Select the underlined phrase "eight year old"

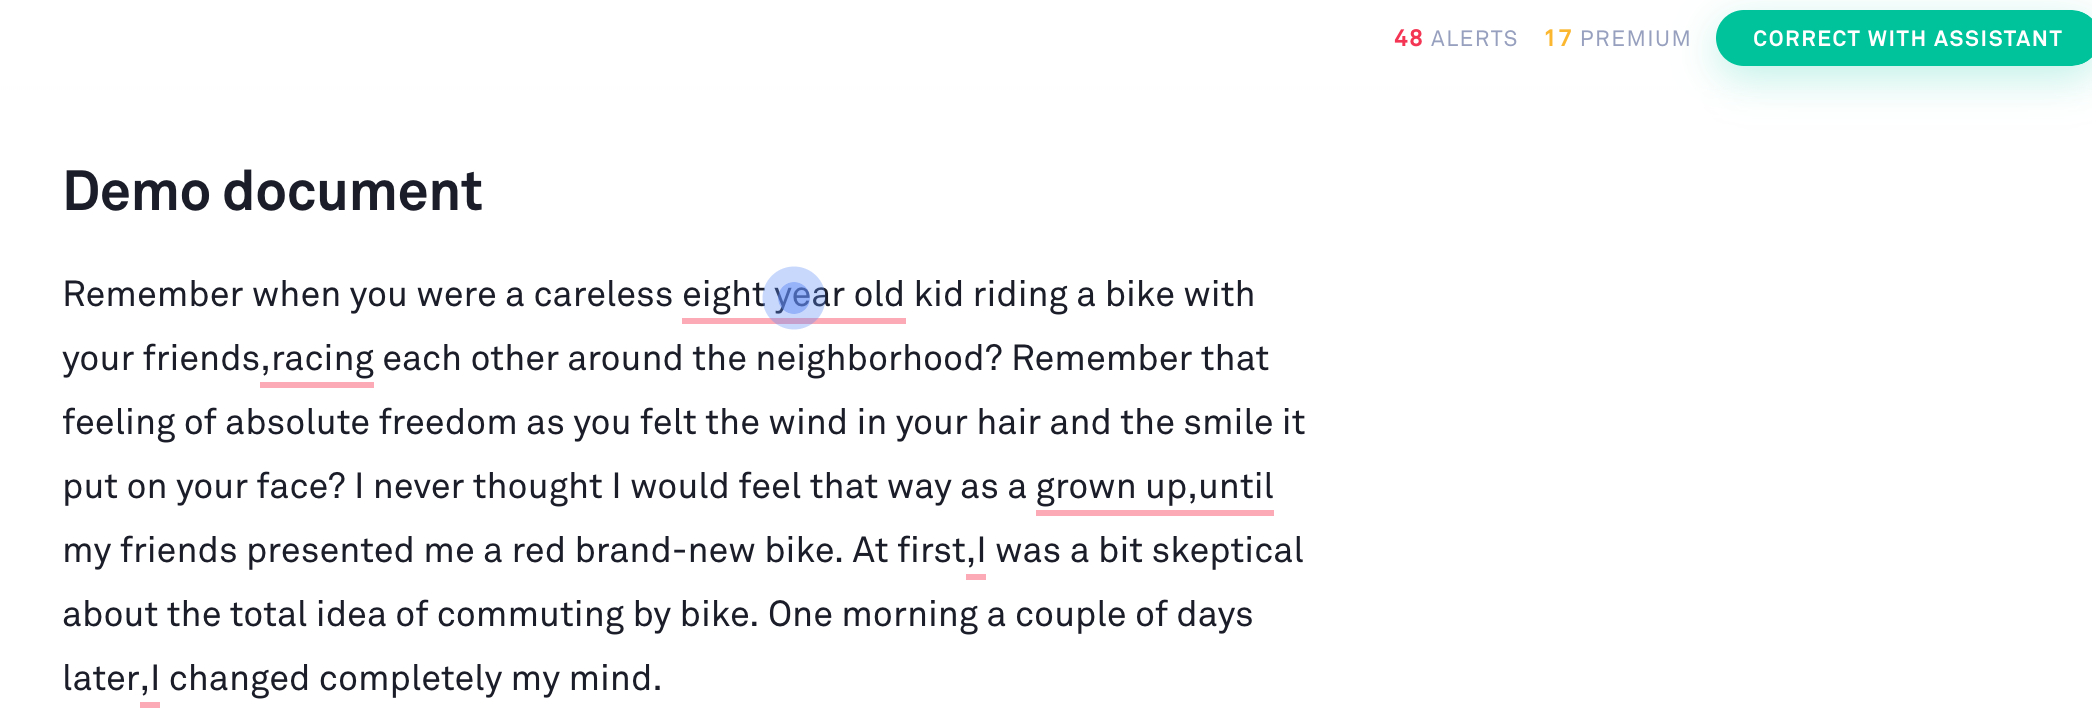[792, 296]
